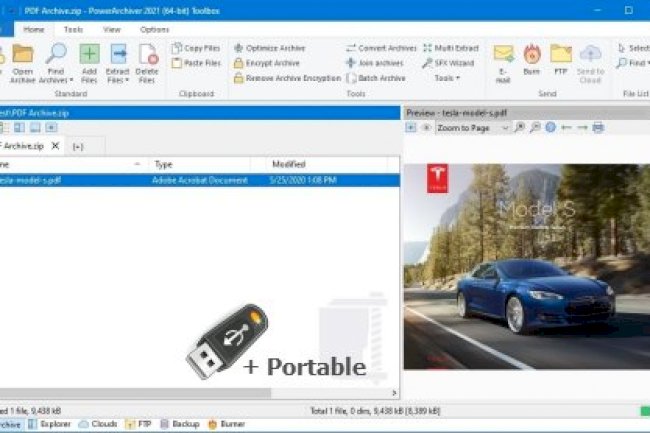The height and width of the screenshot is (433, 650).
Task: Go to previous page with the left arrow
Action: point(566,128)
